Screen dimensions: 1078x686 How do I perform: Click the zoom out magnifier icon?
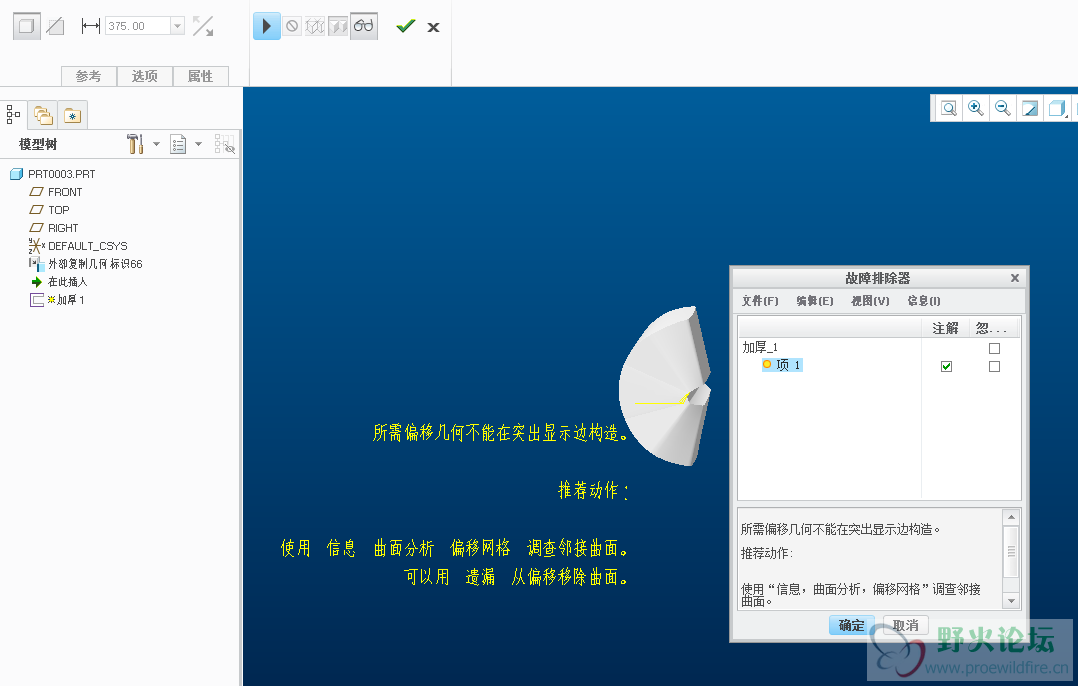pyautogui.click(x=1002, y=108)
